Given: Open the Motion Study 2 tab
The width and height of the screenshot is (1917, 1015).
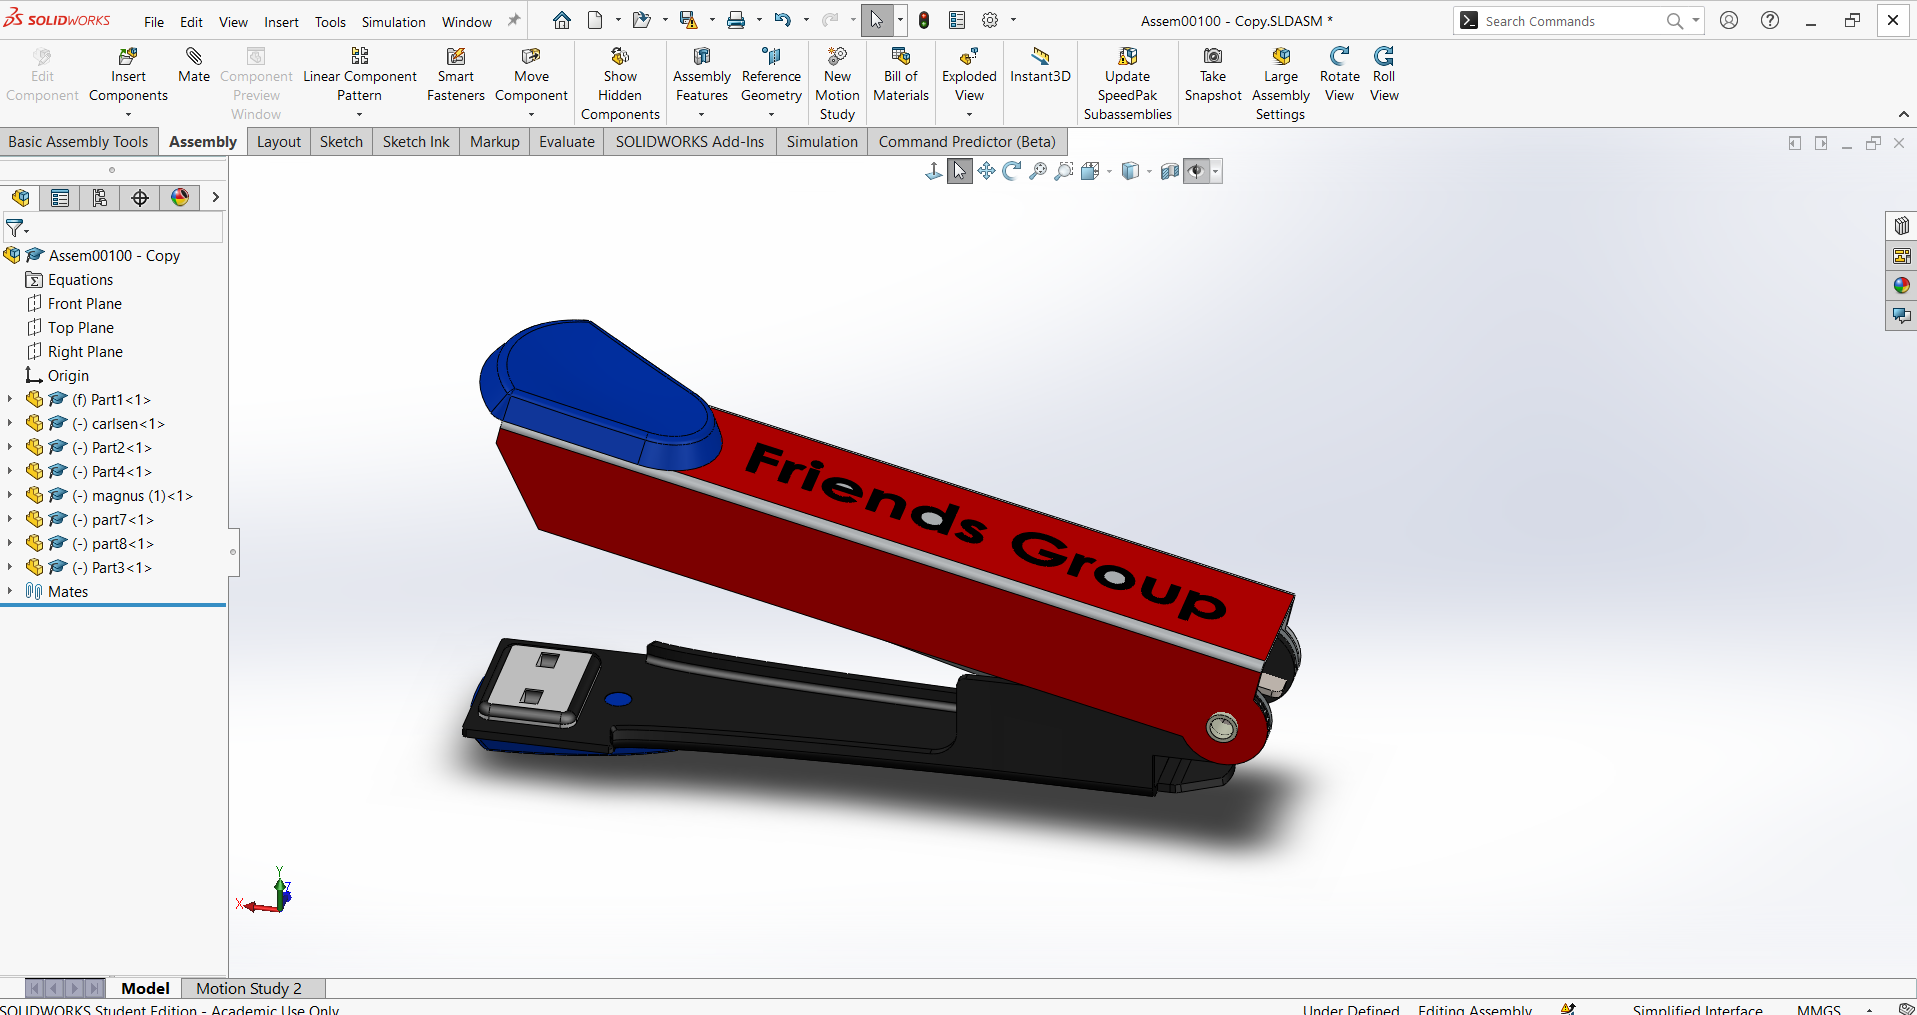Looking at the screenshot, I should 249,988.
